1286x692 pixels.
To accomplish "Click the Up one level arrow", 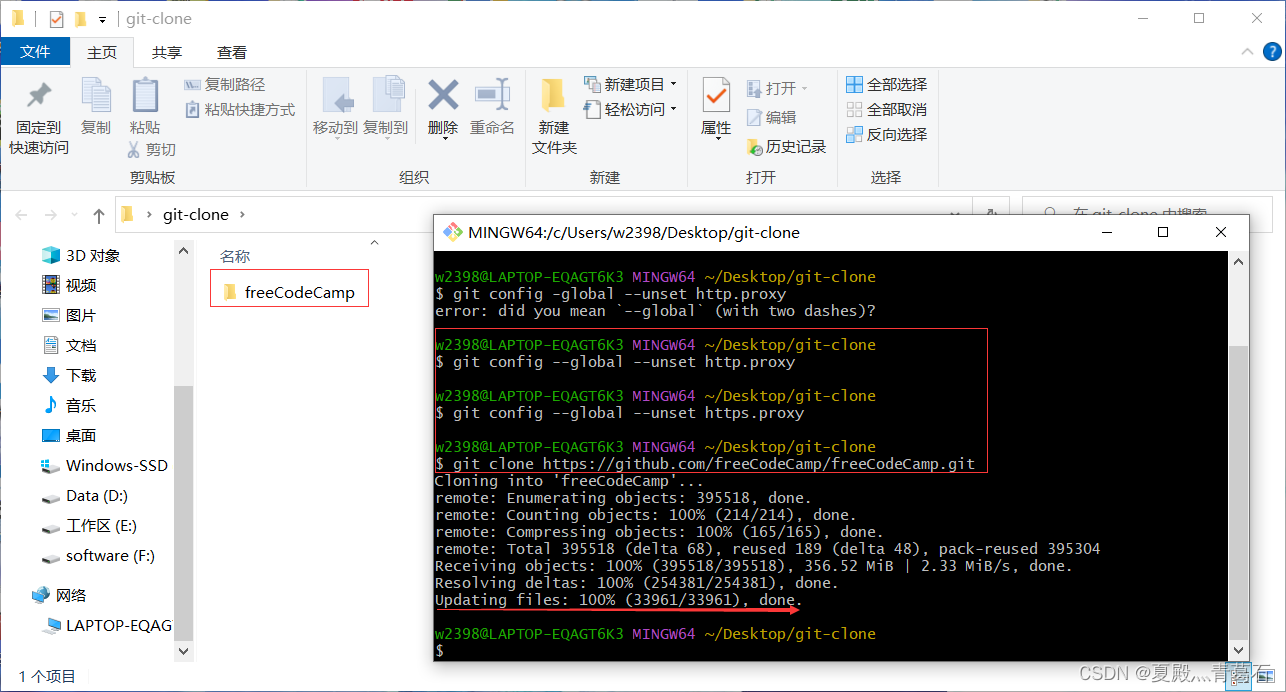I will point(99,214).
